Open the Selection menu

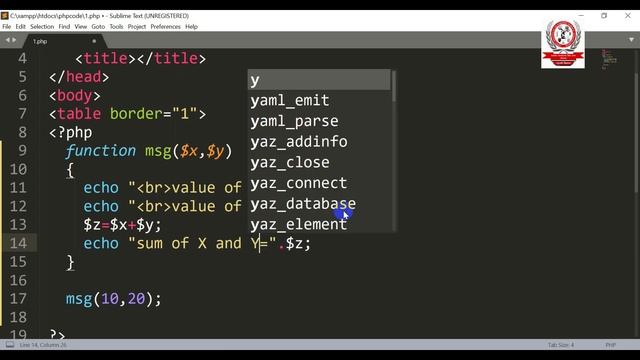coord(42,27)
